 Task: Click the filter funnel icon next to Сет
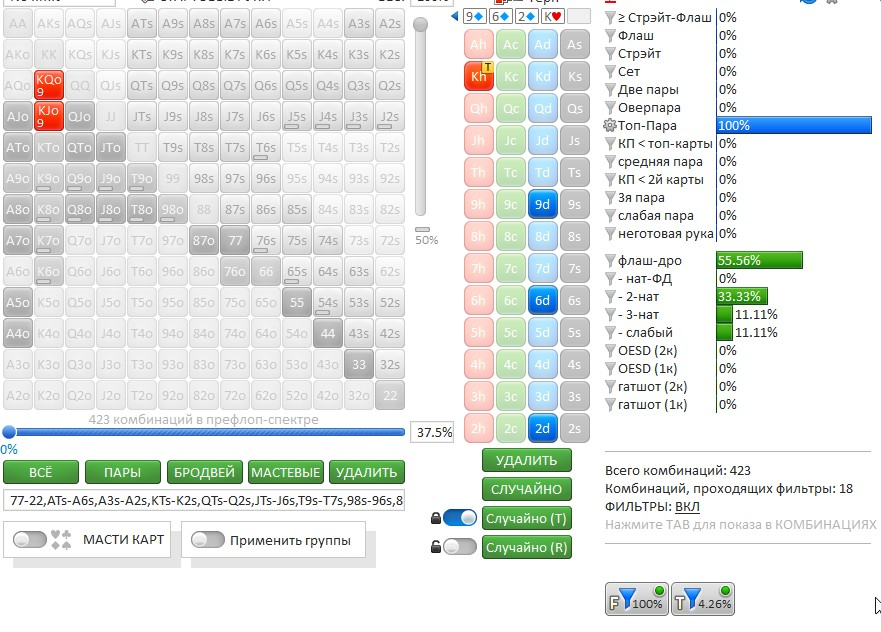click(x=610, y=72)
